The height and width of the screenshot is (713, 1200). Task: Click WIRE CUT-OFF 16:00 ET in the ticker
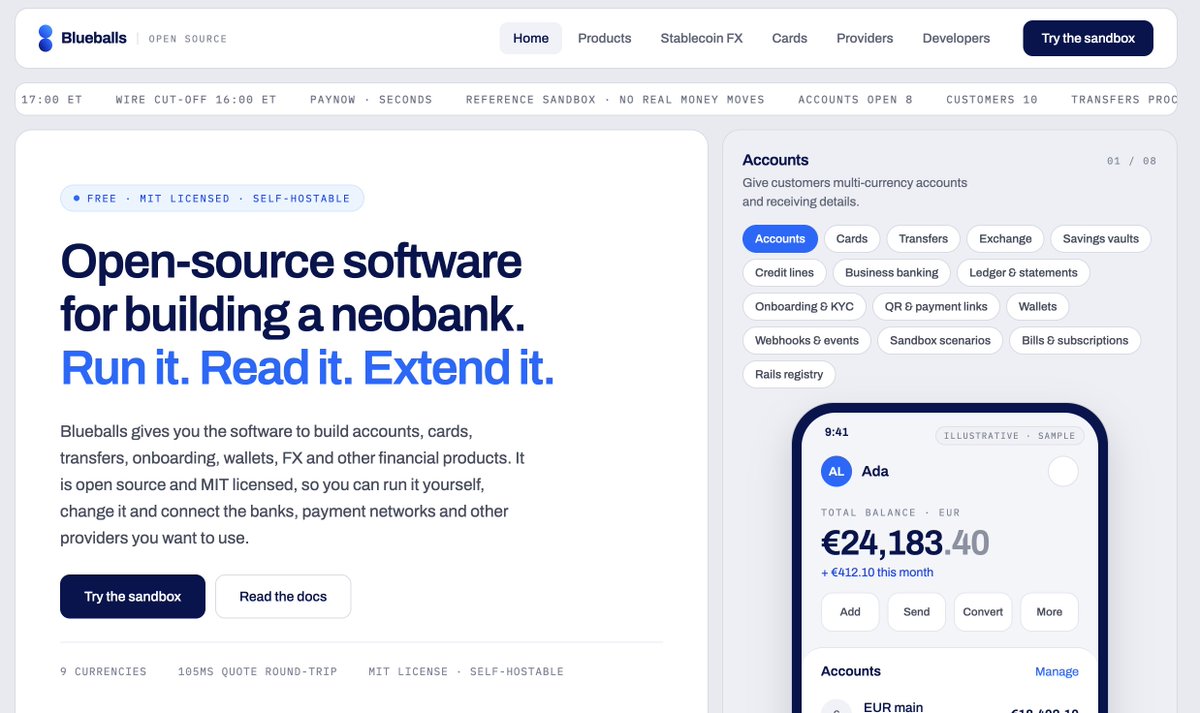tap(196, 100)
